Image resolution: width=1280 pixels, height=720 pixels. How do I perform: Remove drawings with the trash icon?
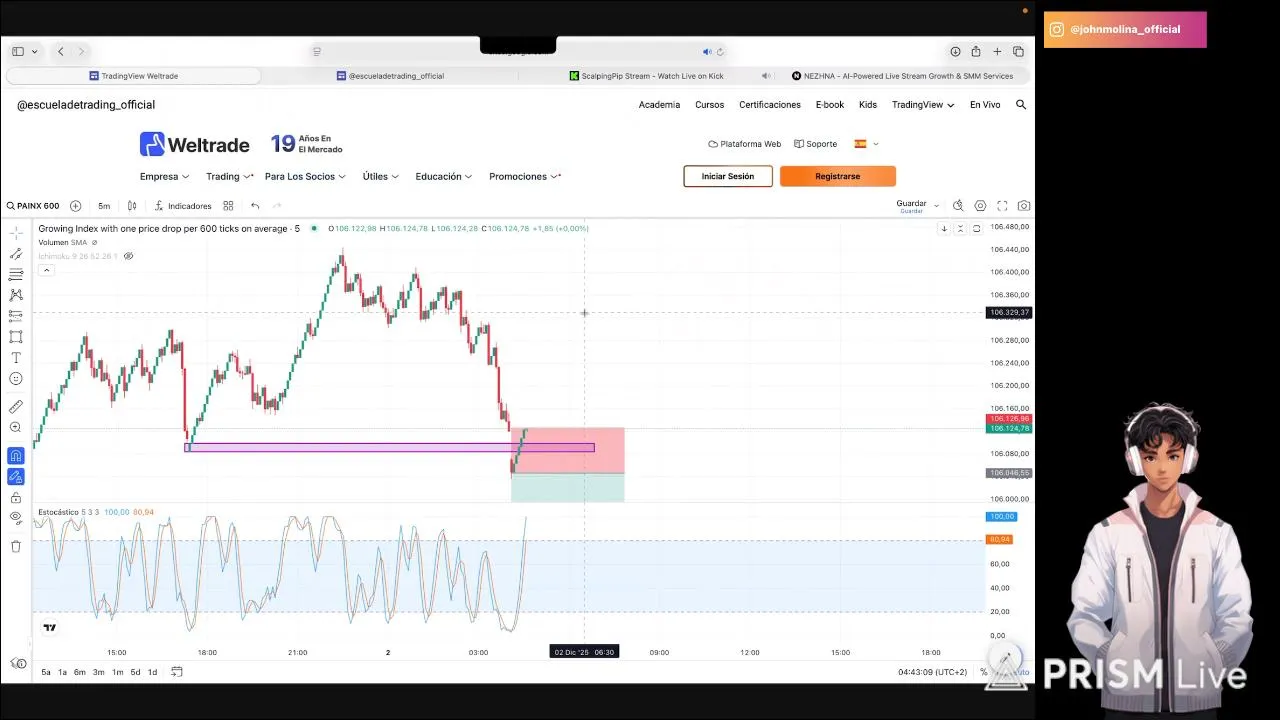pyautogui.click(x=16, y=546)
